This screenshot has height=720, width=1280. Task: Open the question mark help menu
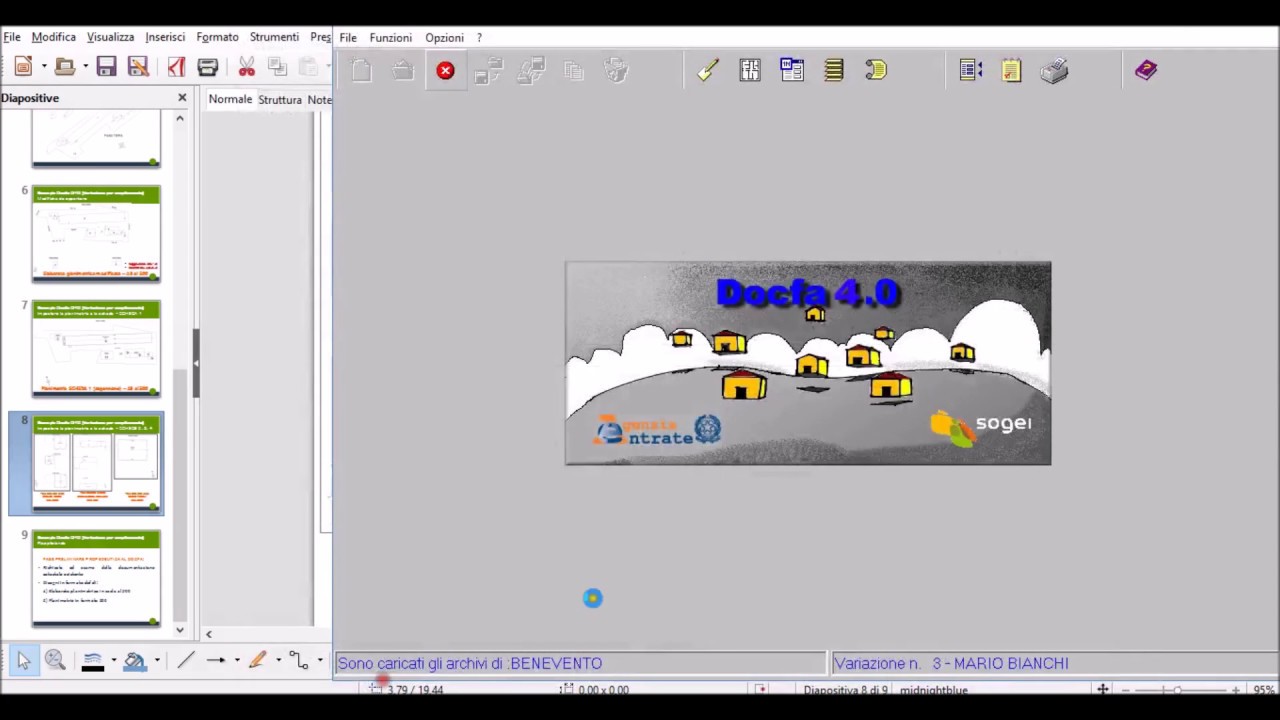click(x=479, y=38)
